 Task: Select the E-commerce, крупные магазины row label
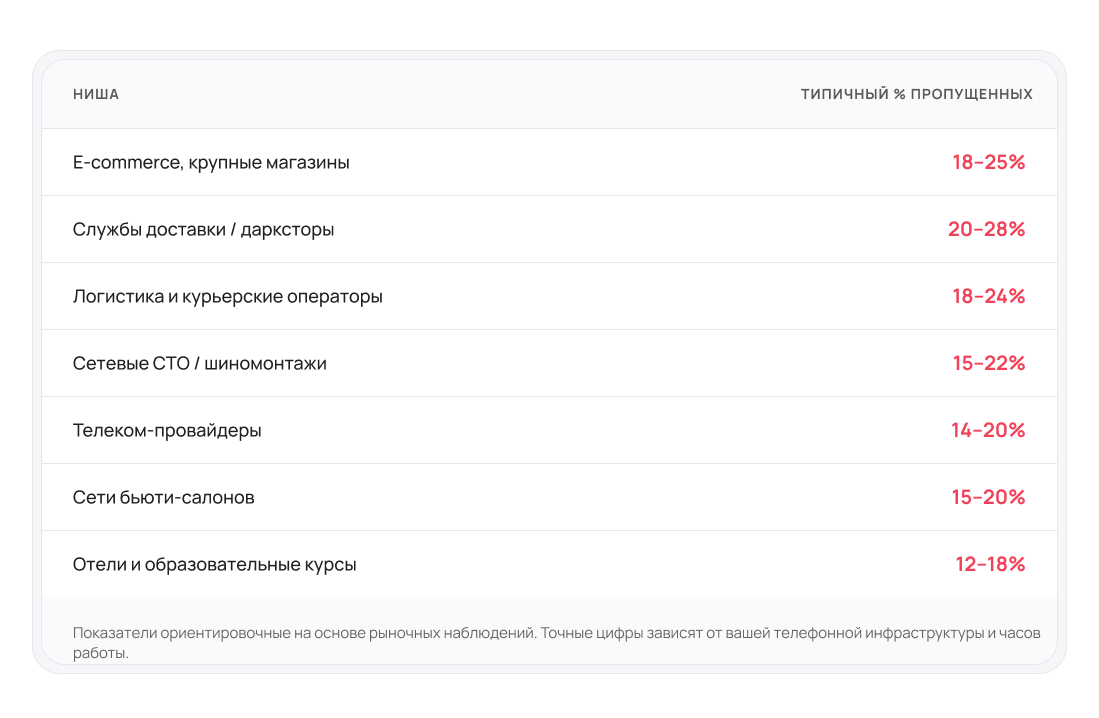211,162
